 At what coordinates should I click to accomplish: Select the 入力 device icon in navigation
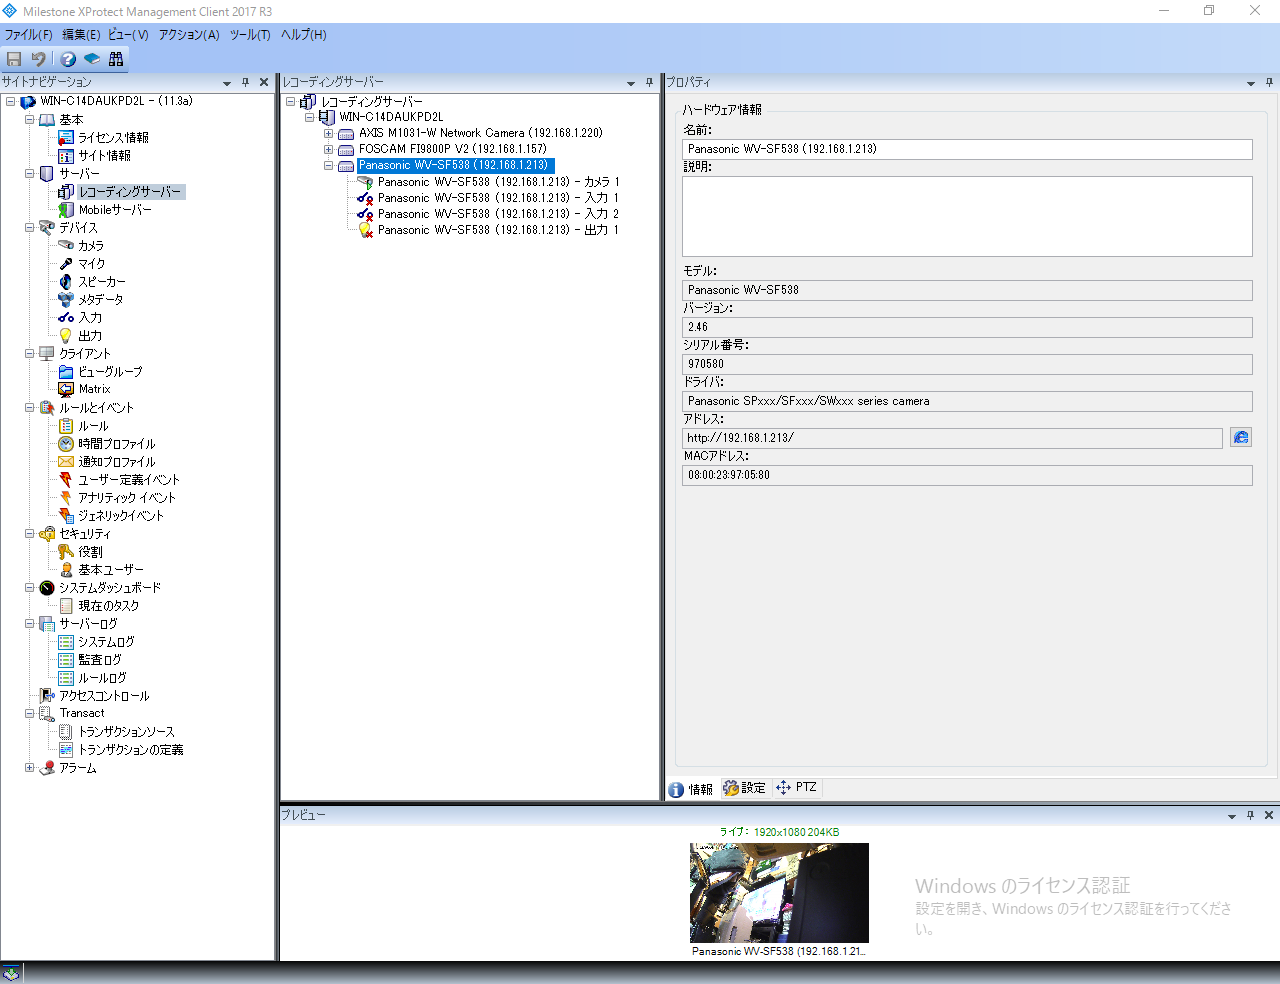[x=66, y=317]
